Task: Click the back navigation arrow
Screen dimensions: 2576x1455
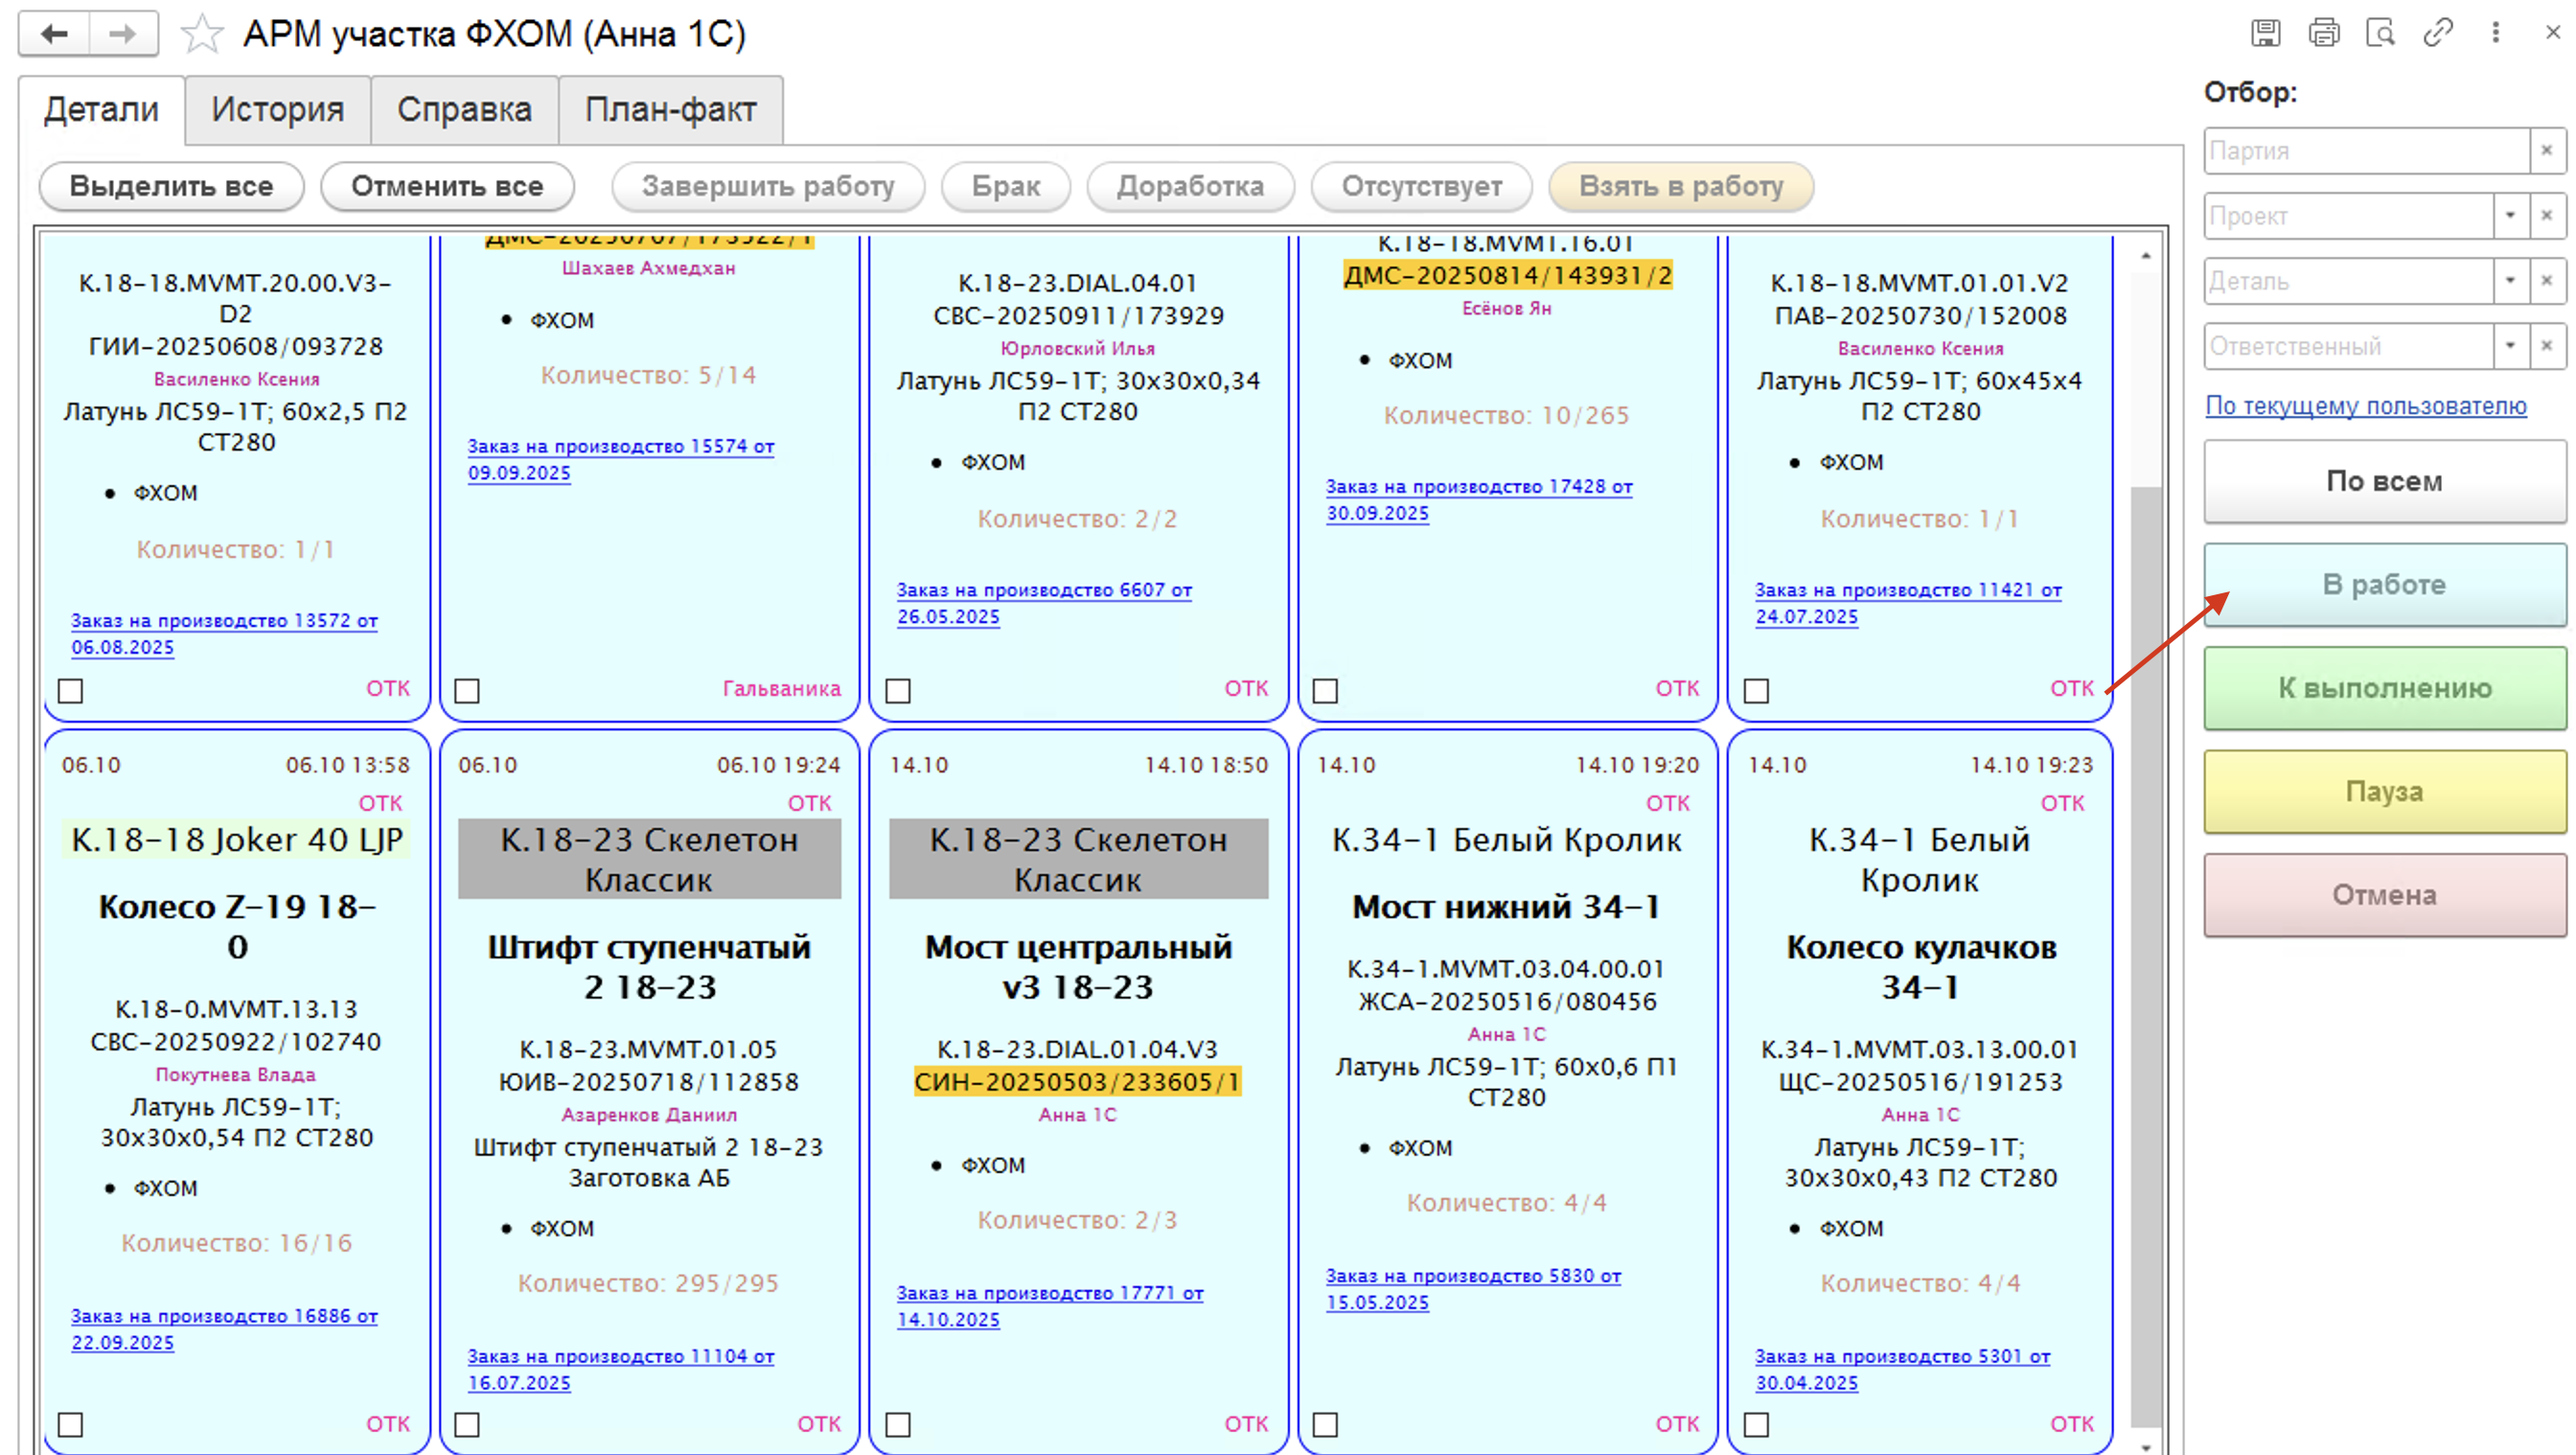Action: click(54, 34)
